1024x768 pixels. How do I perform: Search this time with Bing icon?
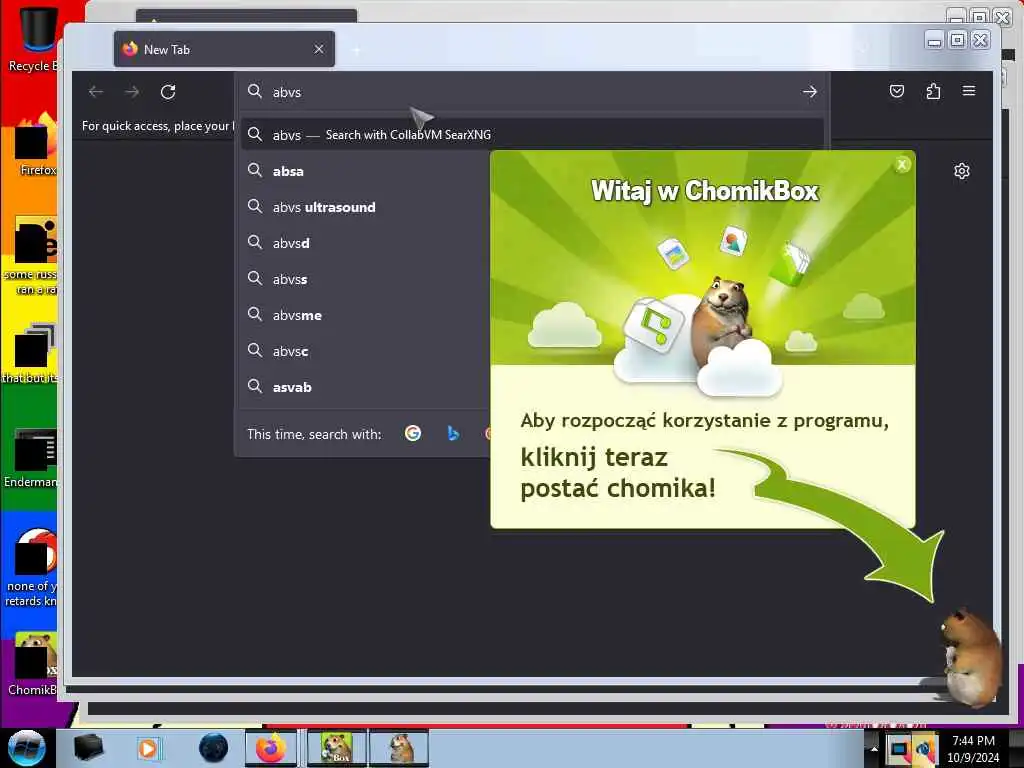(x=453, y=433)
